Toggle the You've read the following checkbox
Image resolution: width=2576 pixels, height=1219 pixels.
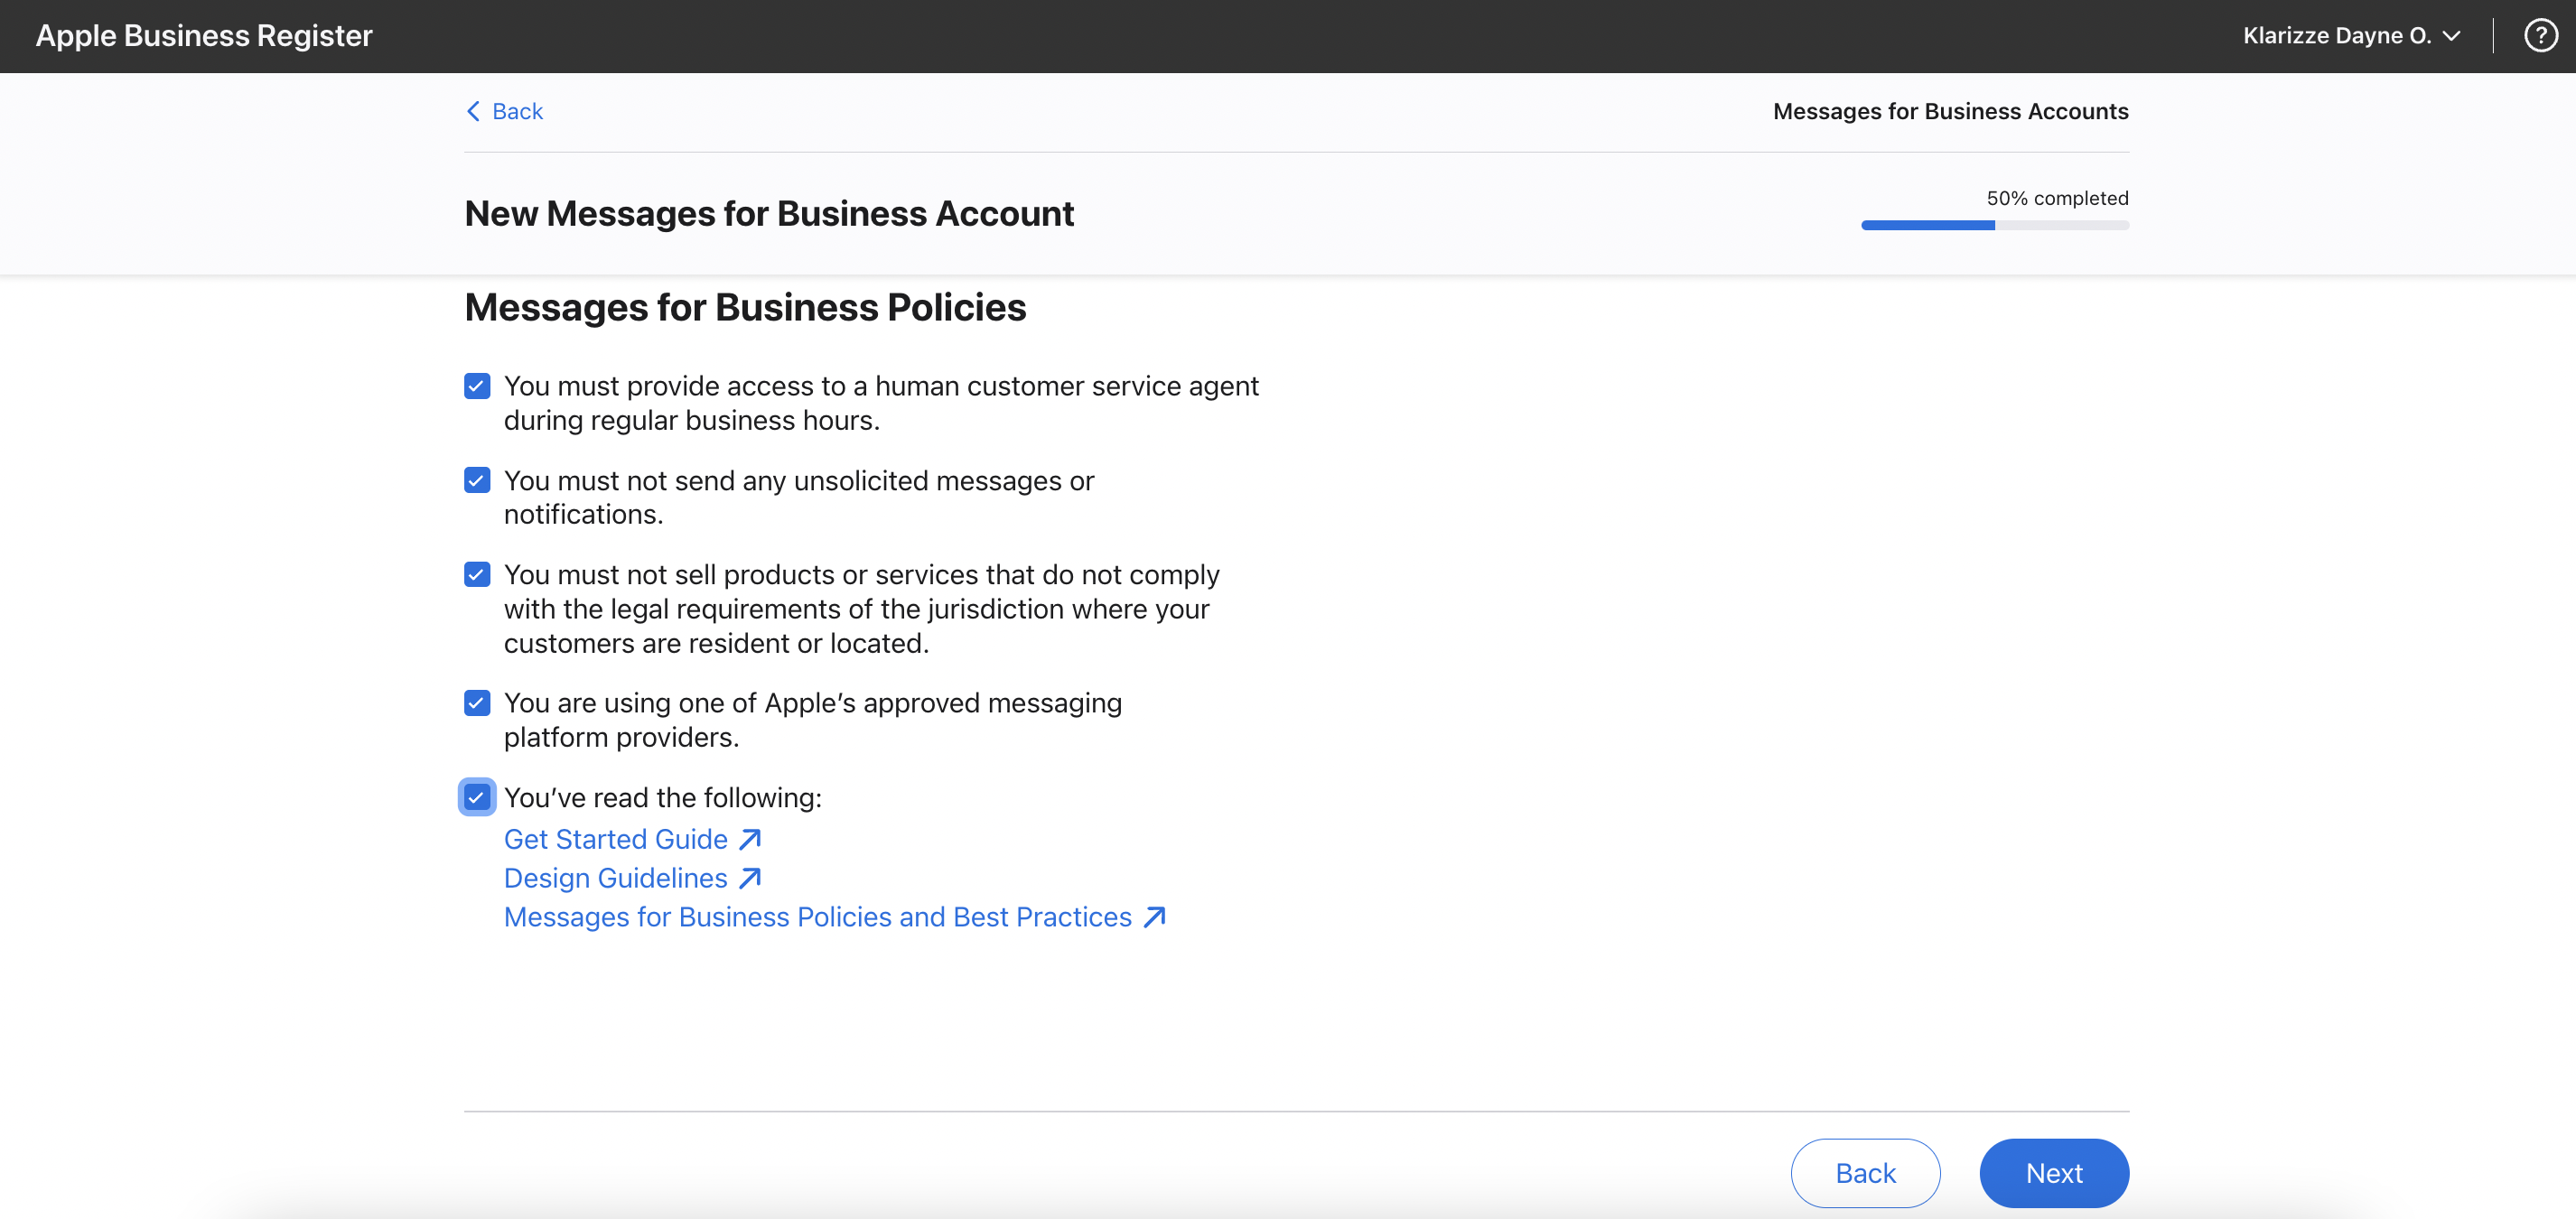coord(477,797)
